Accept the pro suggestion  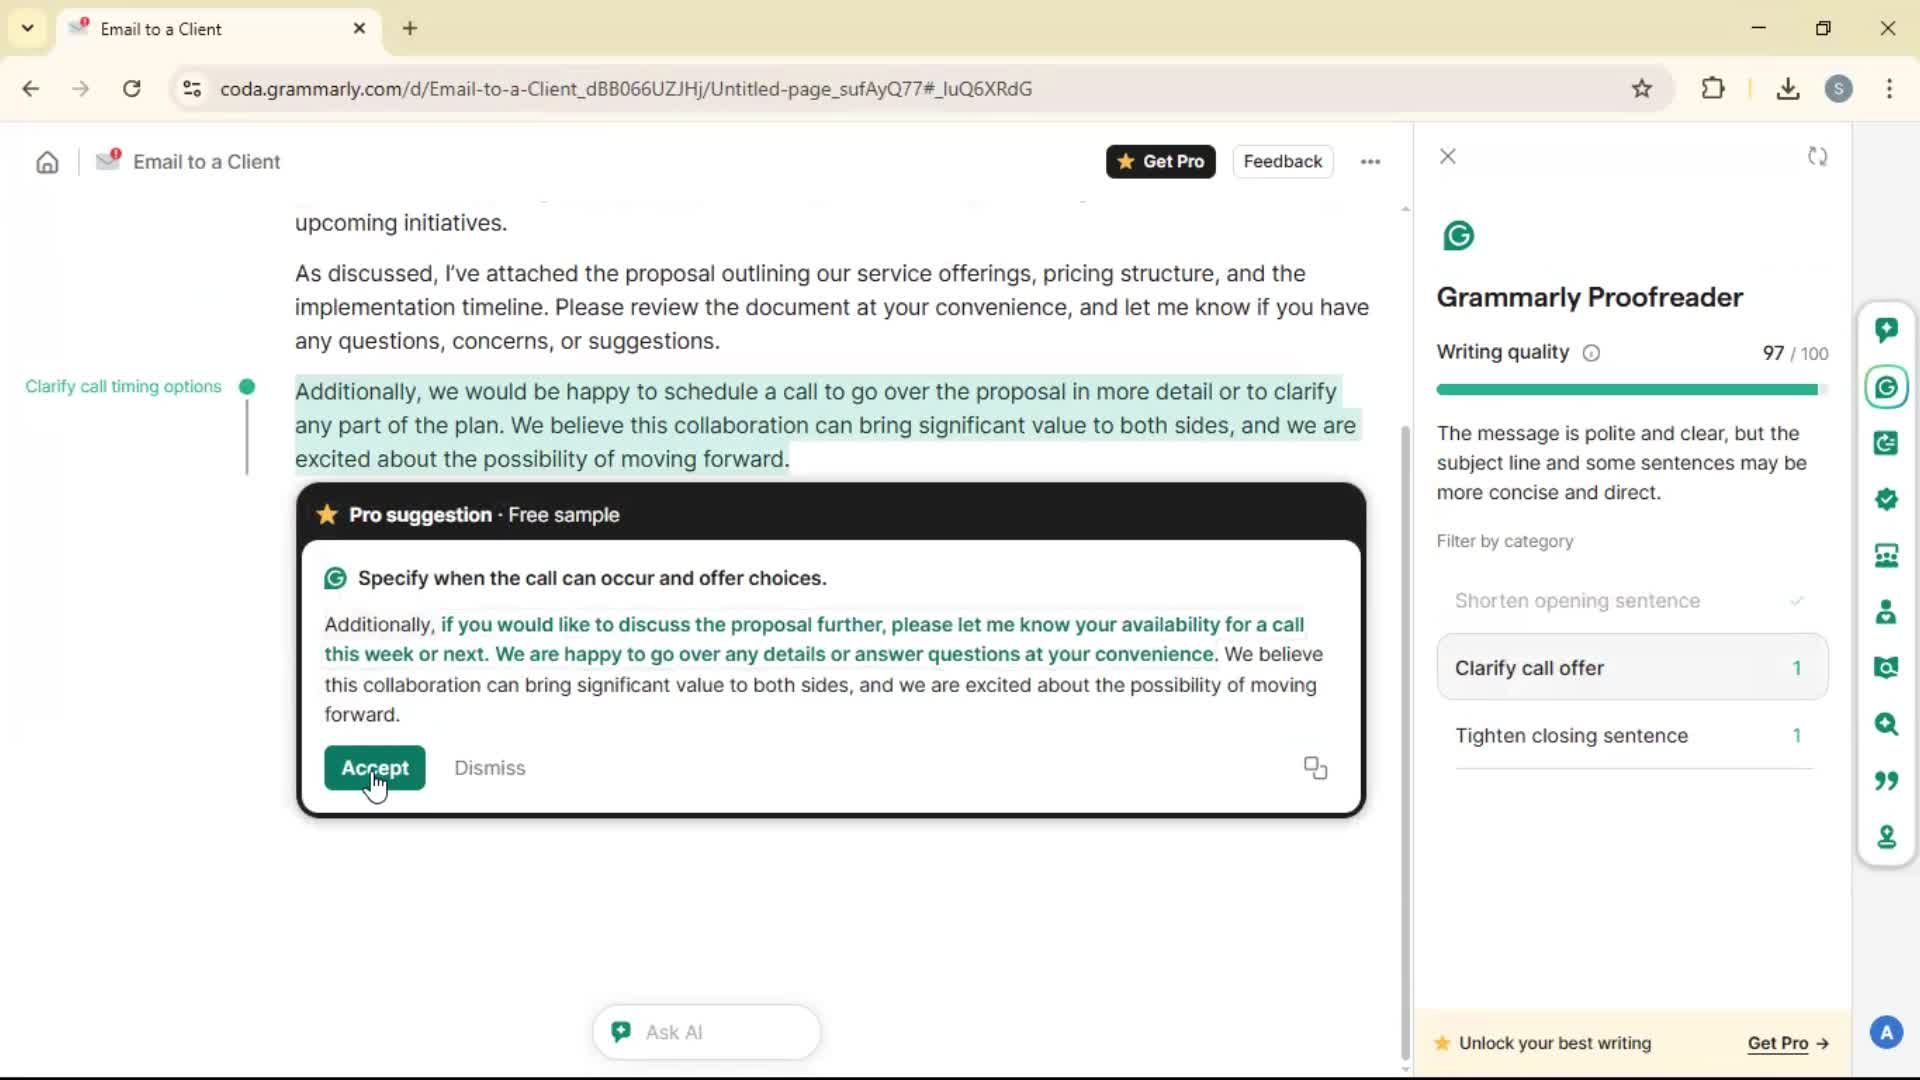(374, 768)
